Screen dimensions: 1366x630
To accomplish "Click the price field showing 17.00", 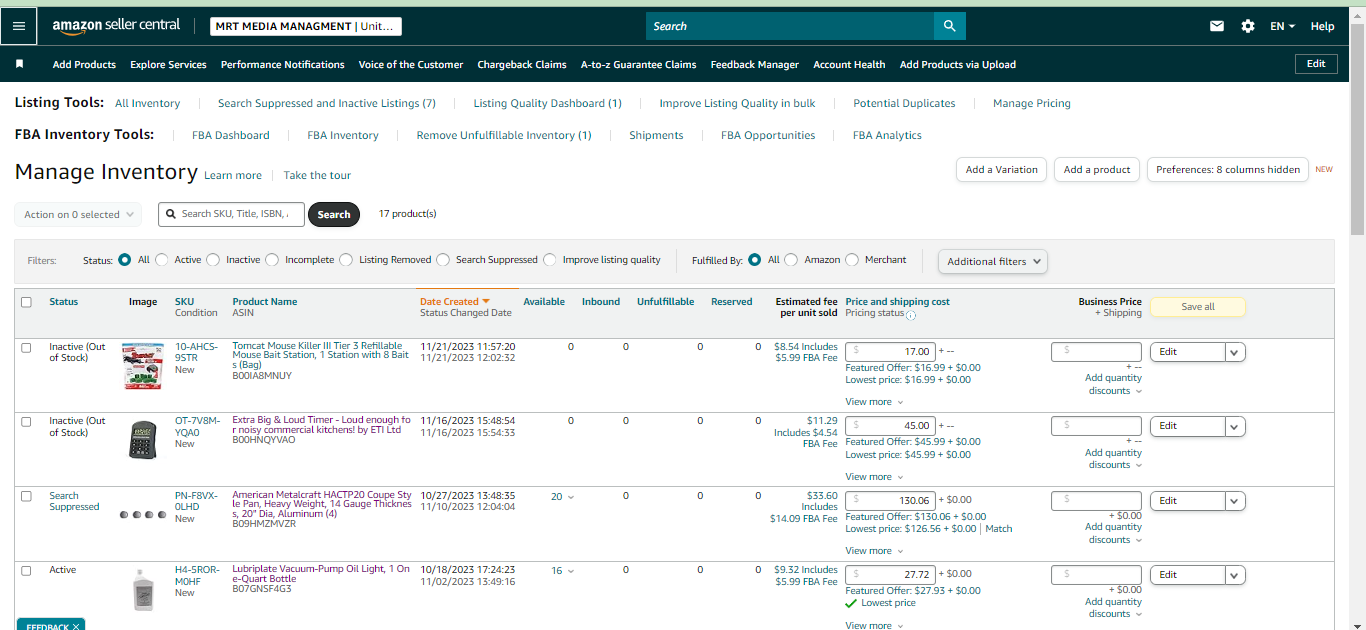I will click(890, 351).
